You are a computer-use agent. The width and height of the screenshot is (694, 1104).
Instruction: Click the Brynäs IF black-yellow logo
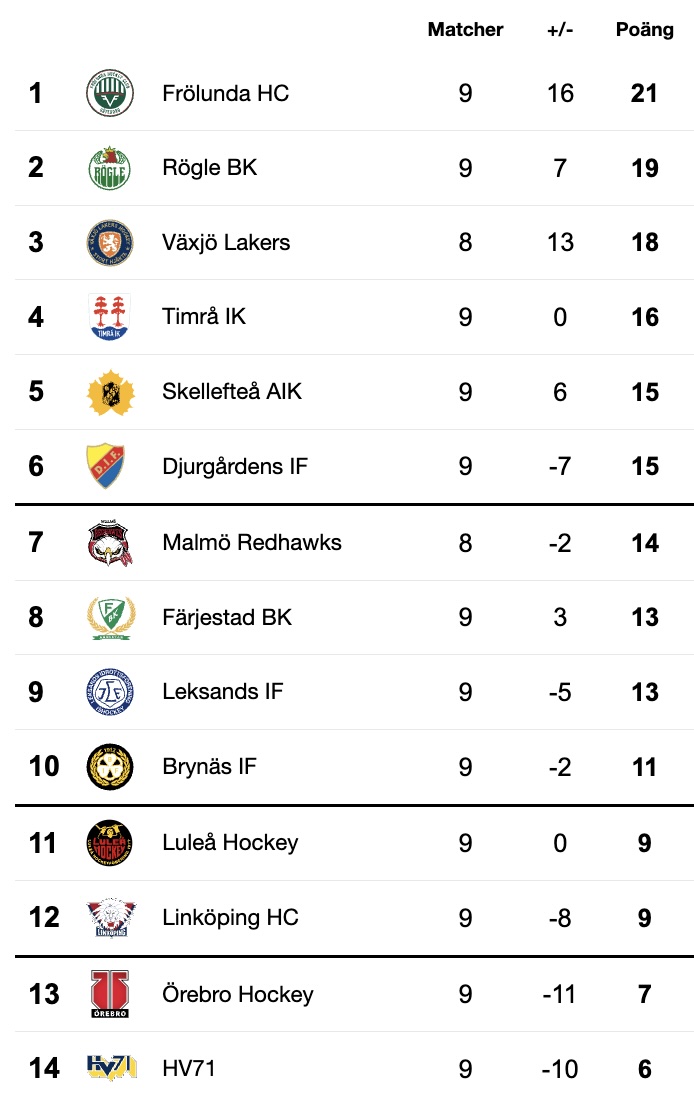pyautogui.click(x=110, y=767)
